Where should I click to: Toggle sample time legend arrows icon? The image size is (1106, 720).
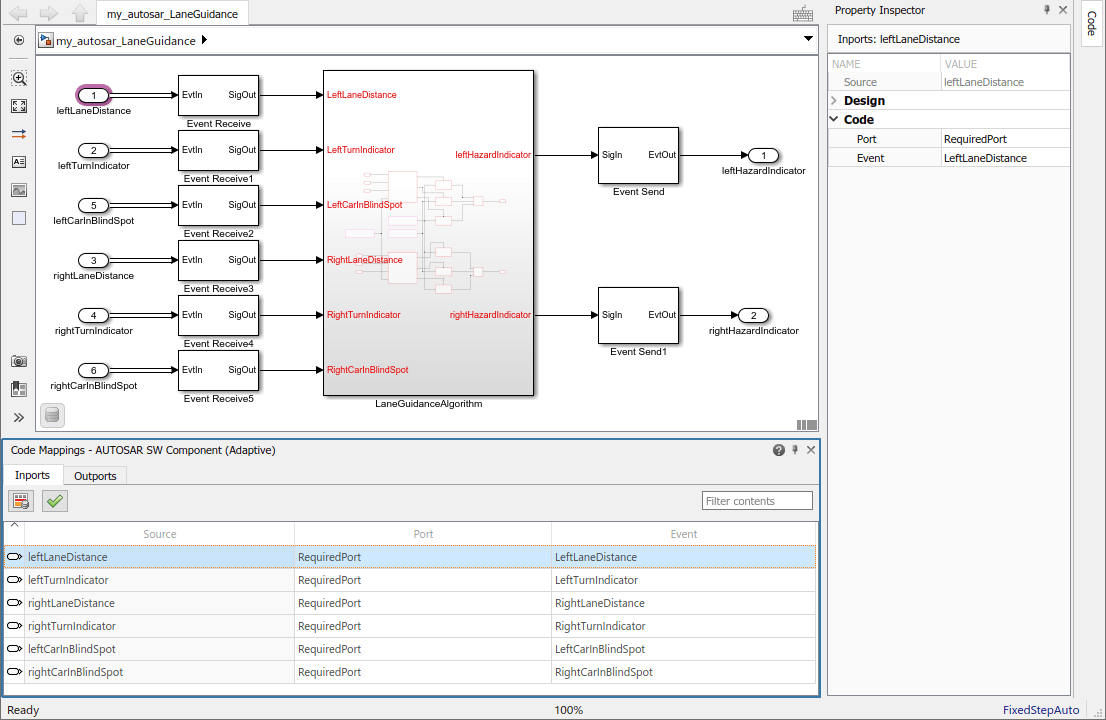pyautogui.click(x=19, y=133)
